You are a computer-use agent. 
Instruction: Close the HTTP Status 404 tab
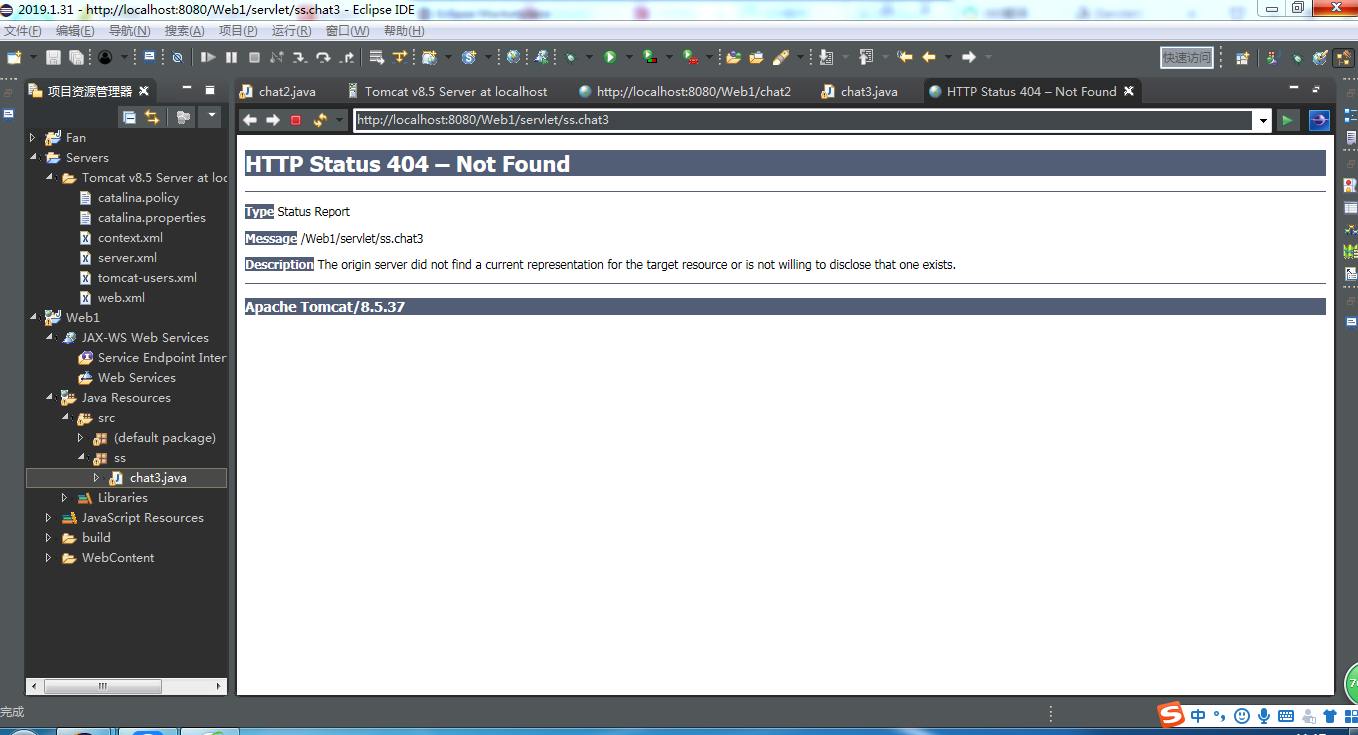(1129, 91)
